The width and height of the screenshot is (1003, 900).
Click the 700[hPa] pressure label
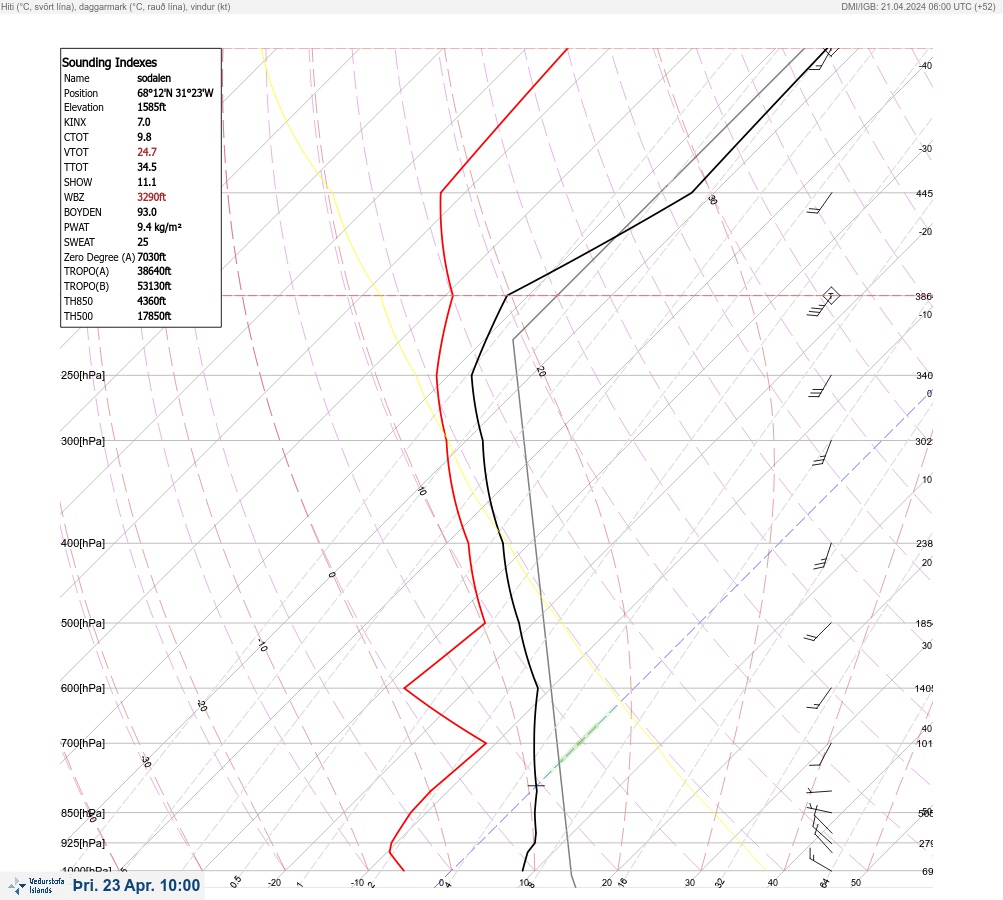pos(83,743)
